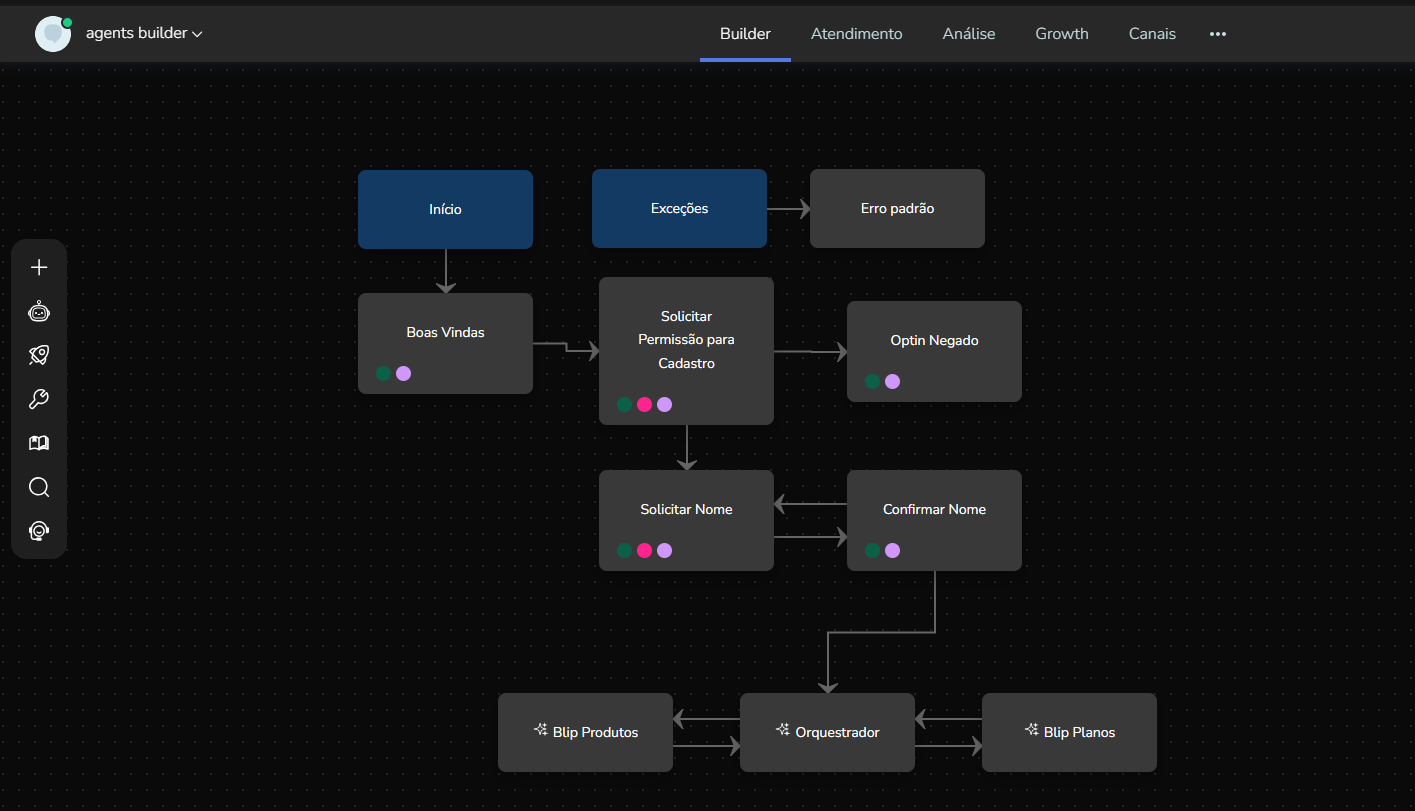Select the Início block in the flow
This screenshot has height=811, width=1415.
(444, 208)
